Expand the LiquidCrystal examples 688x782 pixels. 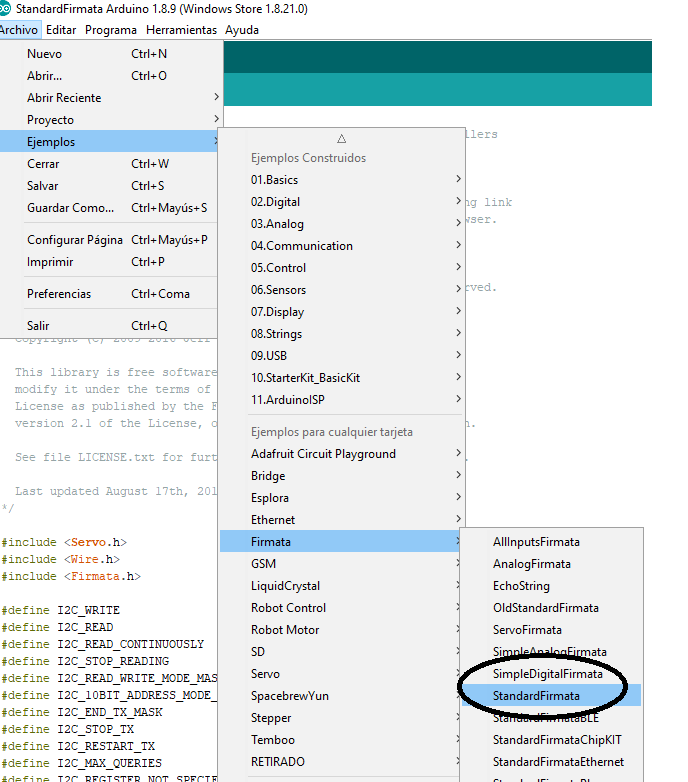click(x=285, y=586)
